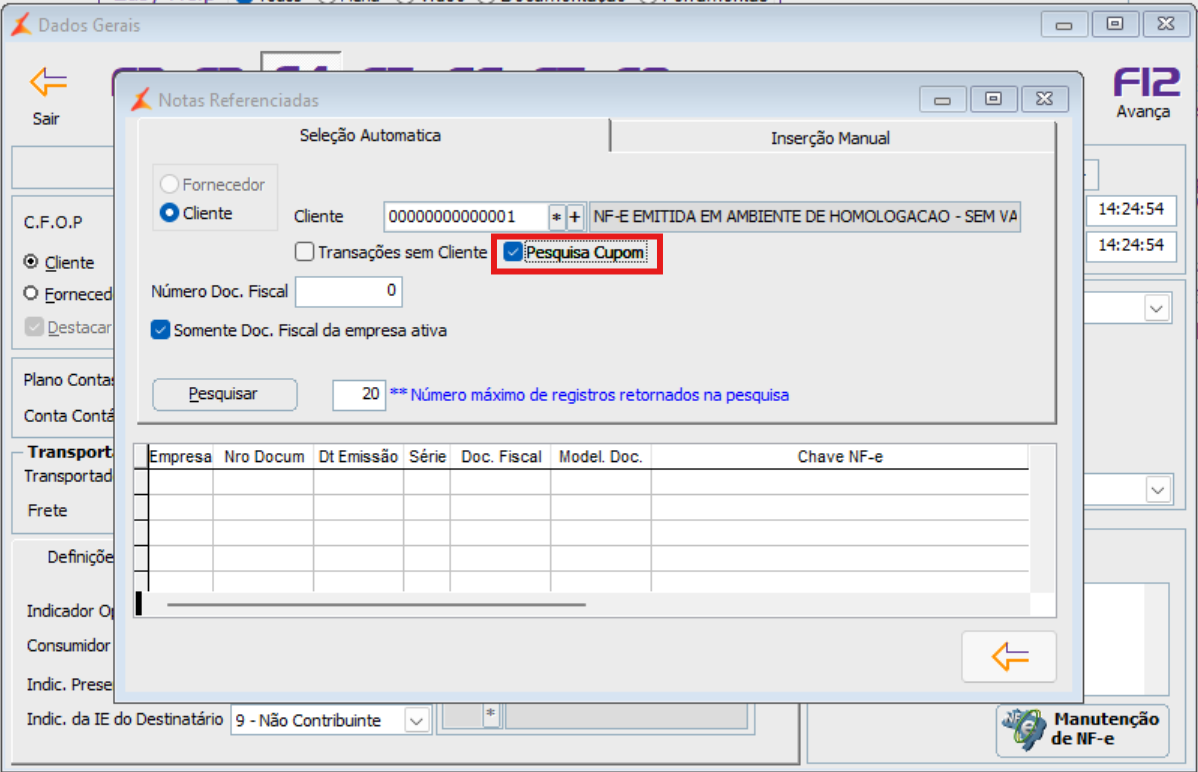1198x772 pixels.
Task: Minimize the Notas Referenciadas window
Action: pos(942,99)
